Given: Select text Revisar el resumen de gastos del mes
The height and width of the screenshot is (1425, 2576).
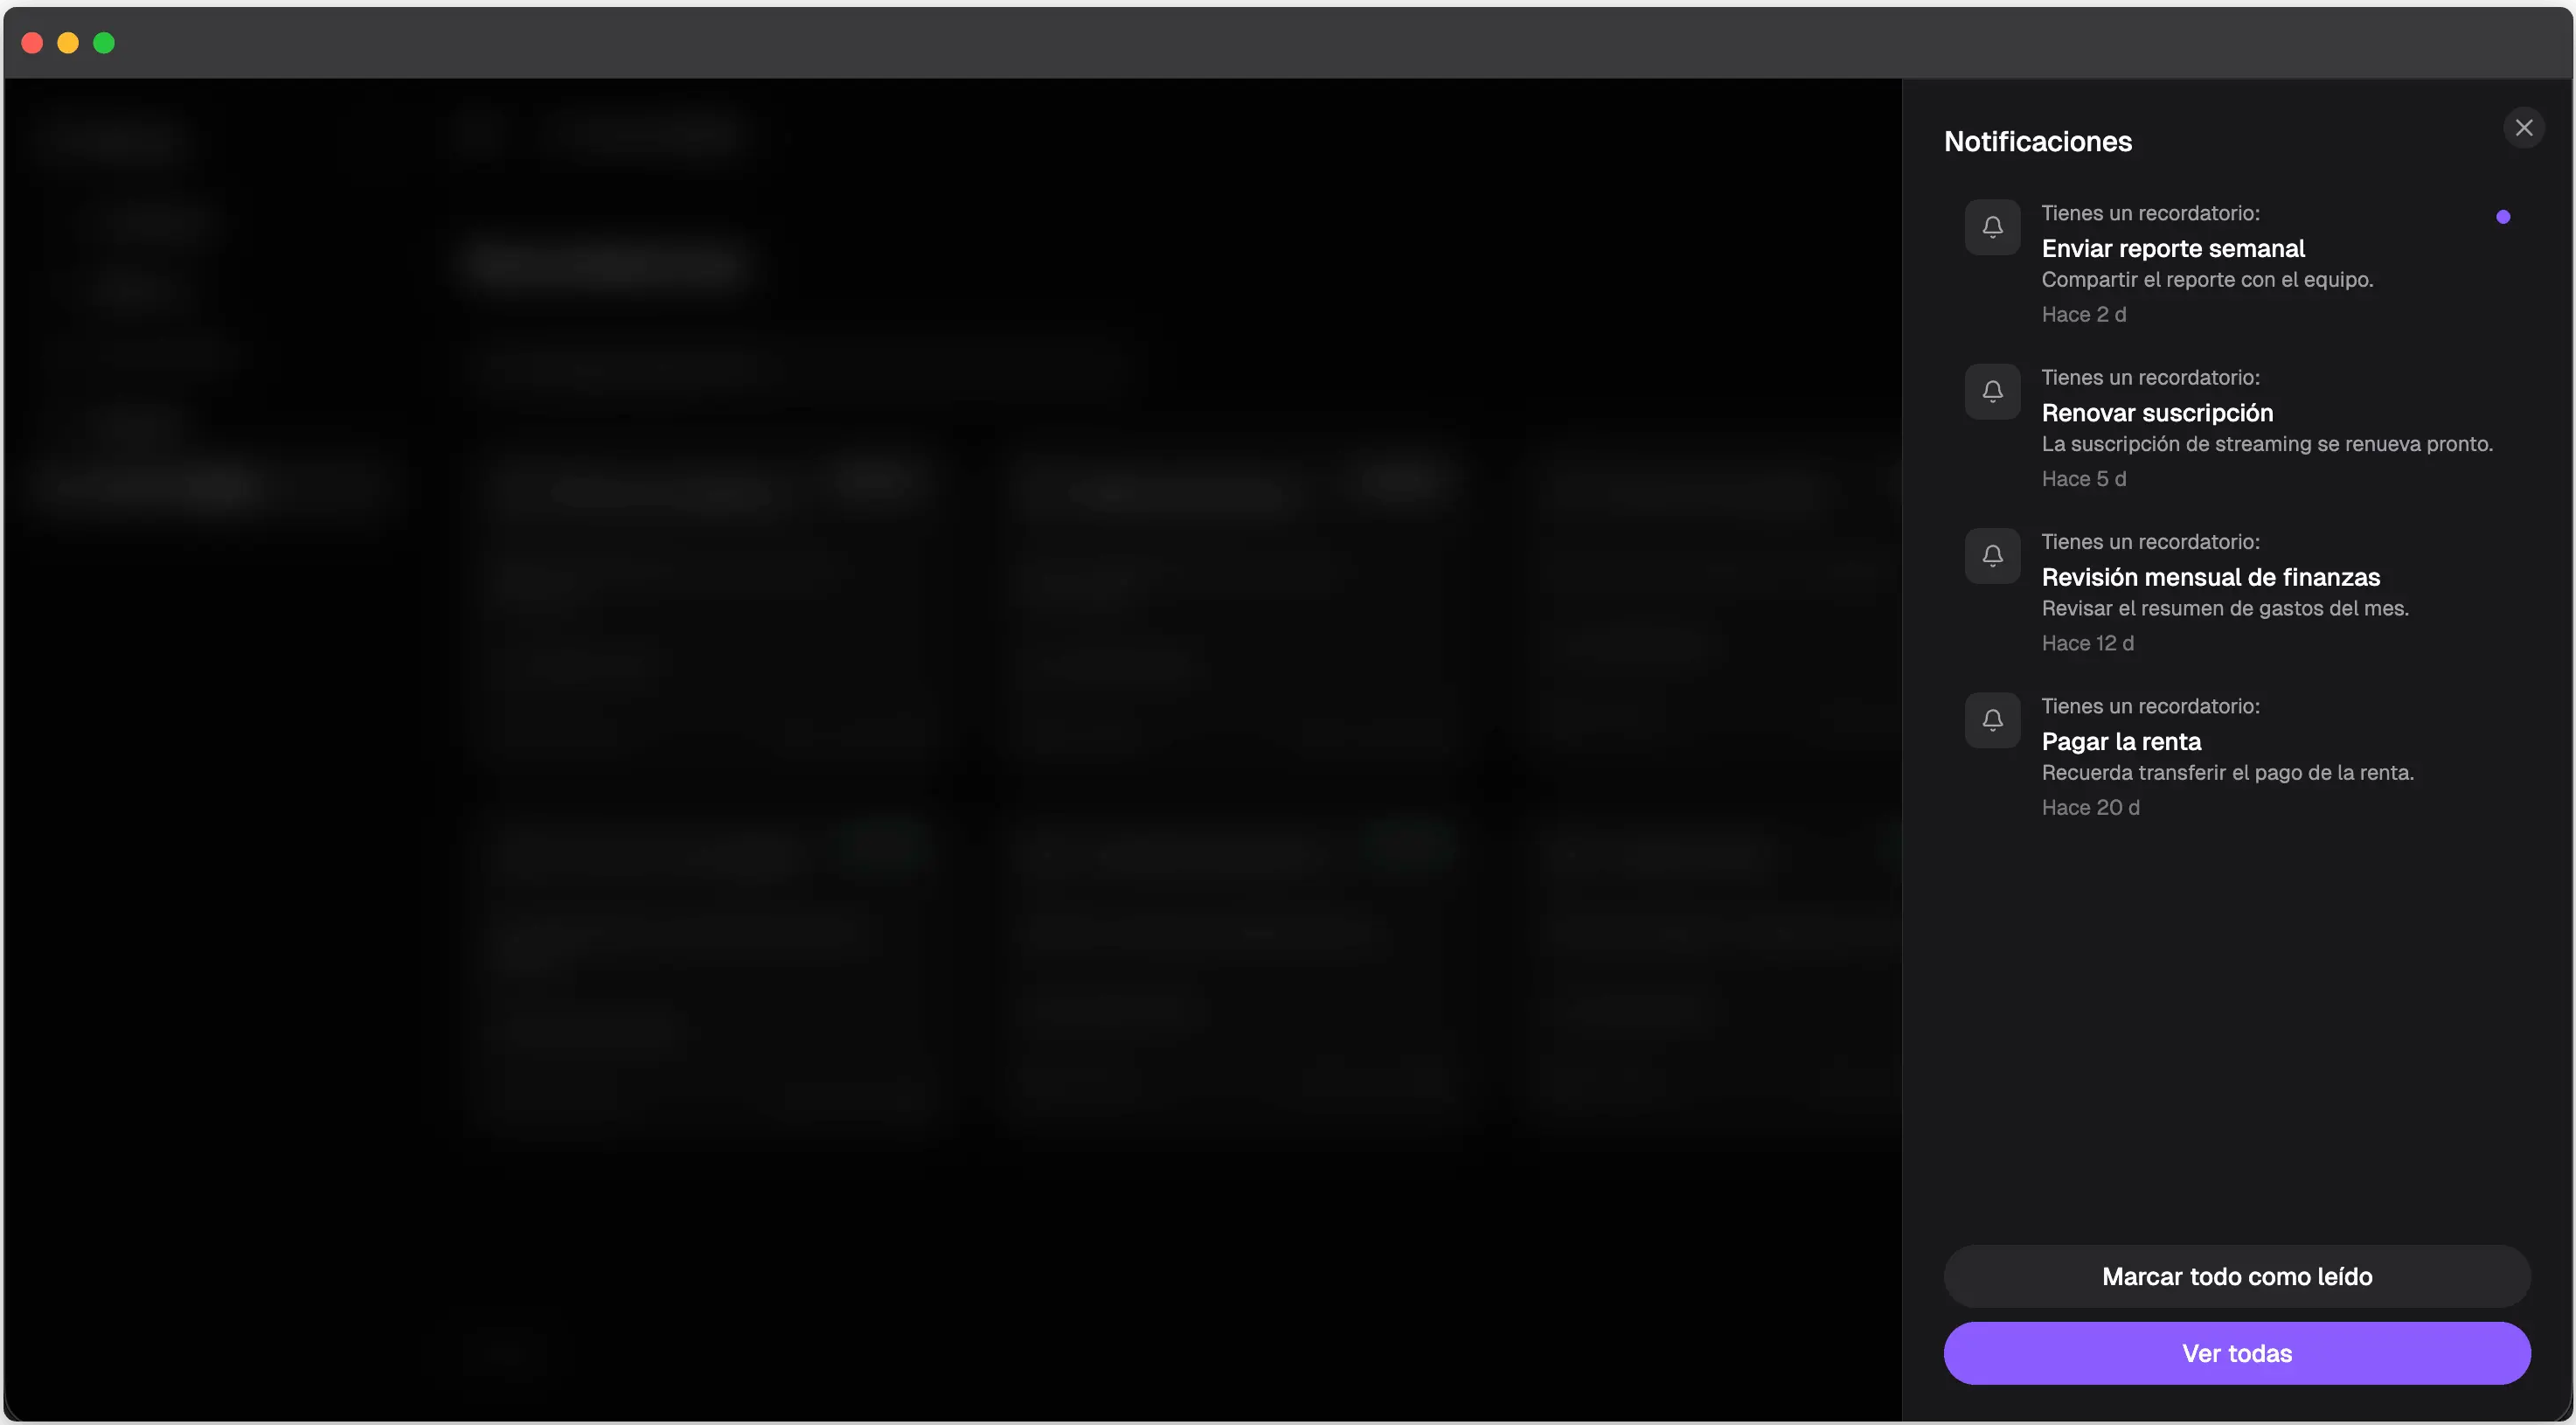Looking at the screenshot, I should point(2224,608).
